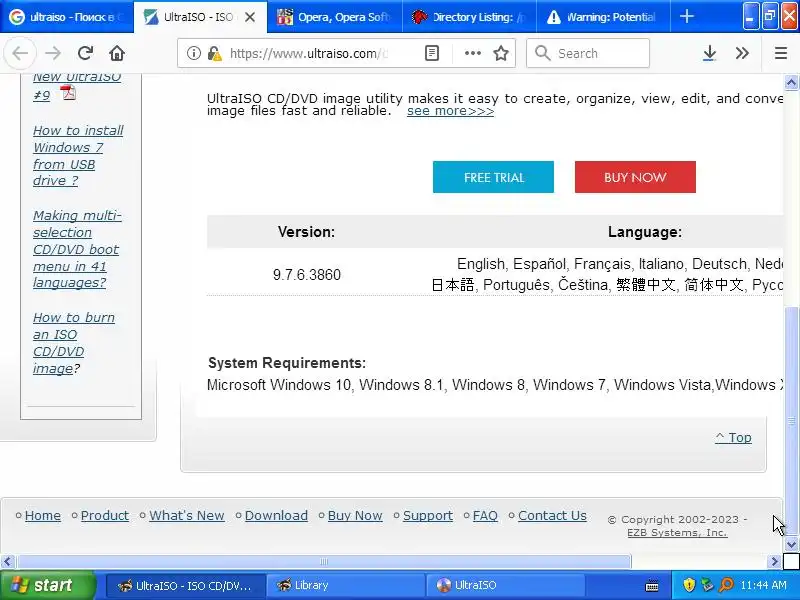Toggle reader view icon

tap(432, 53)
